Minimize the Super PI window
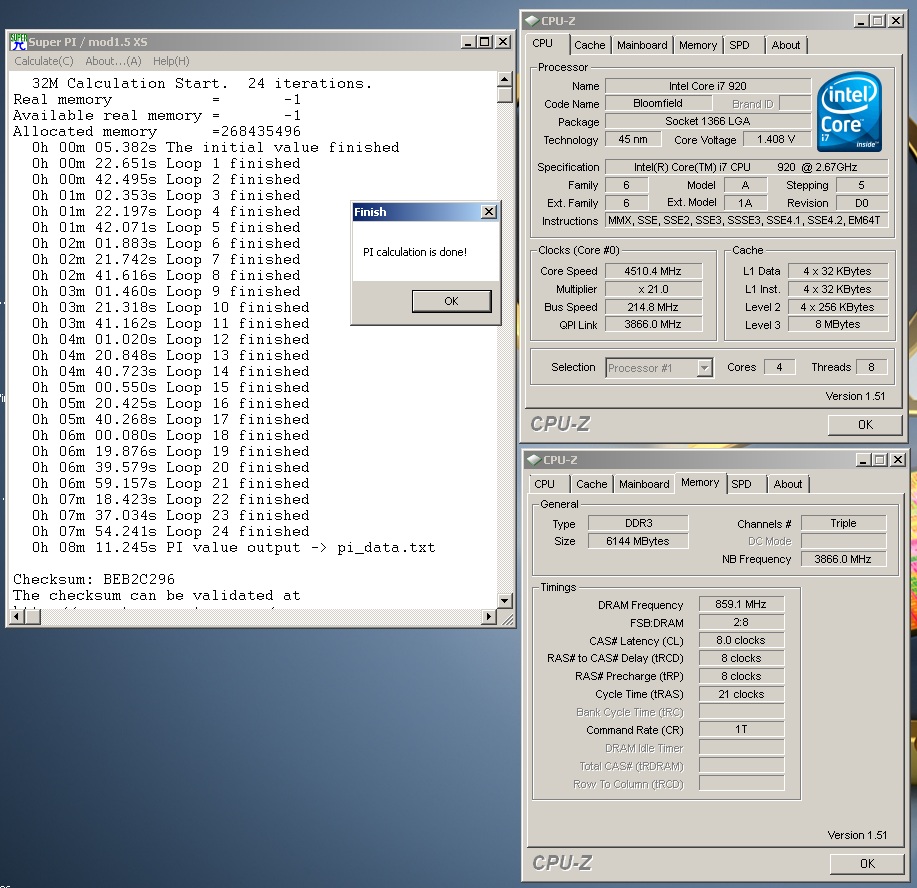 tap(468, 42)
